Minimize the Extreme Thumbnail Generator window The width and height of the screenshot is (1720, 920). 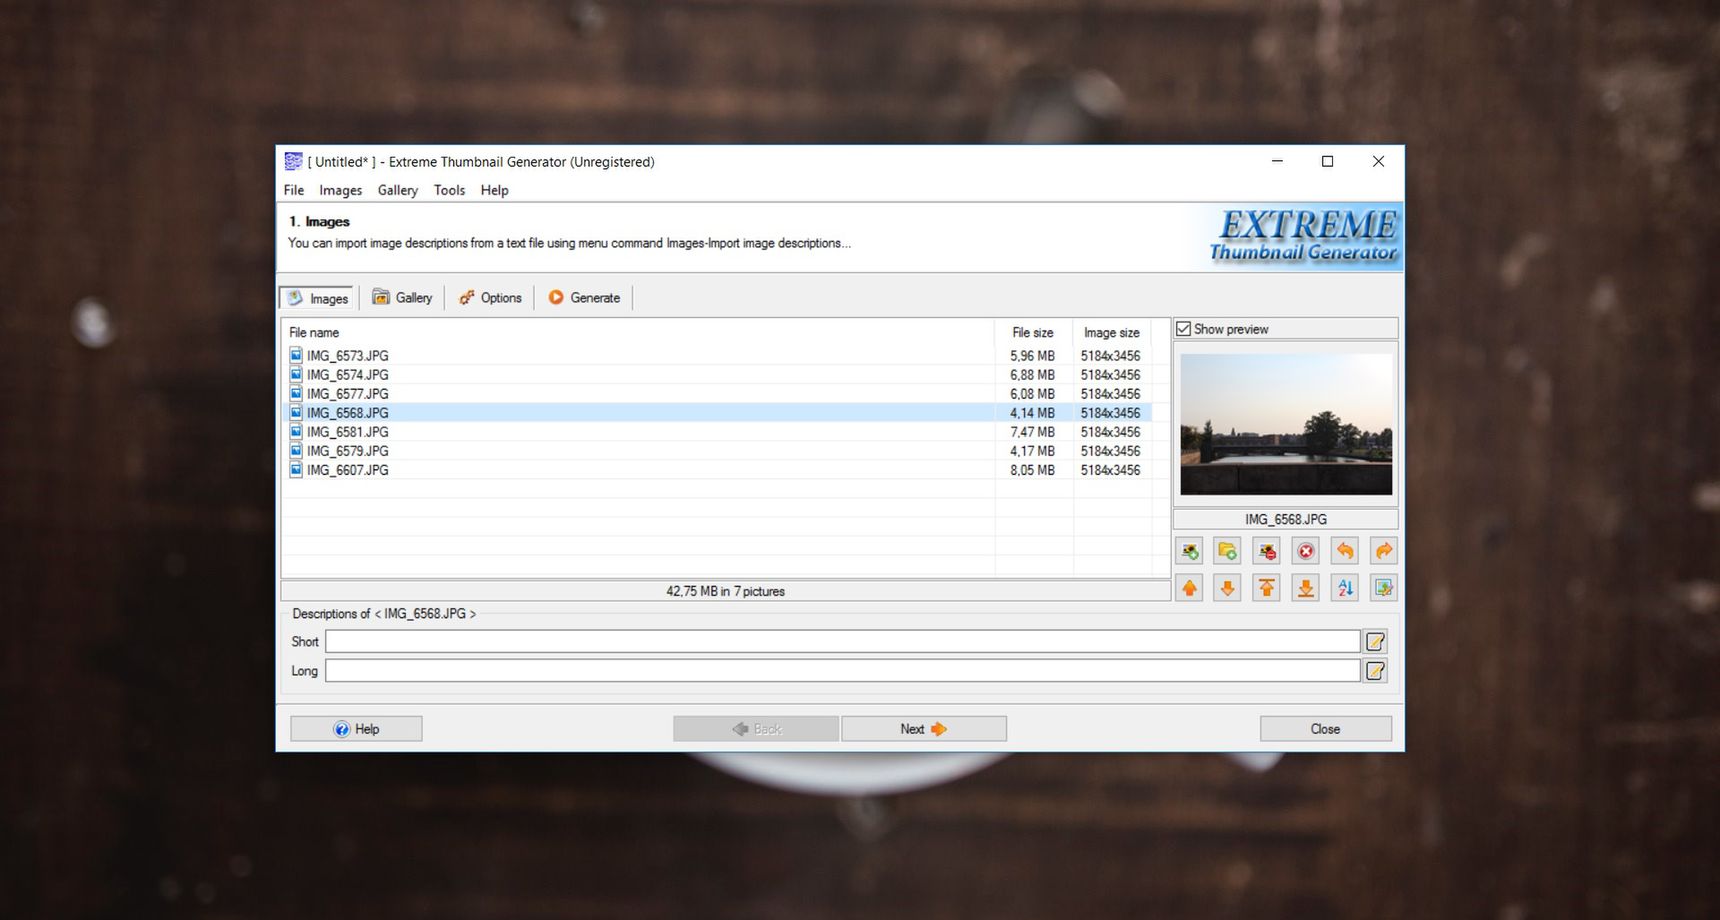click(1277, 161)
